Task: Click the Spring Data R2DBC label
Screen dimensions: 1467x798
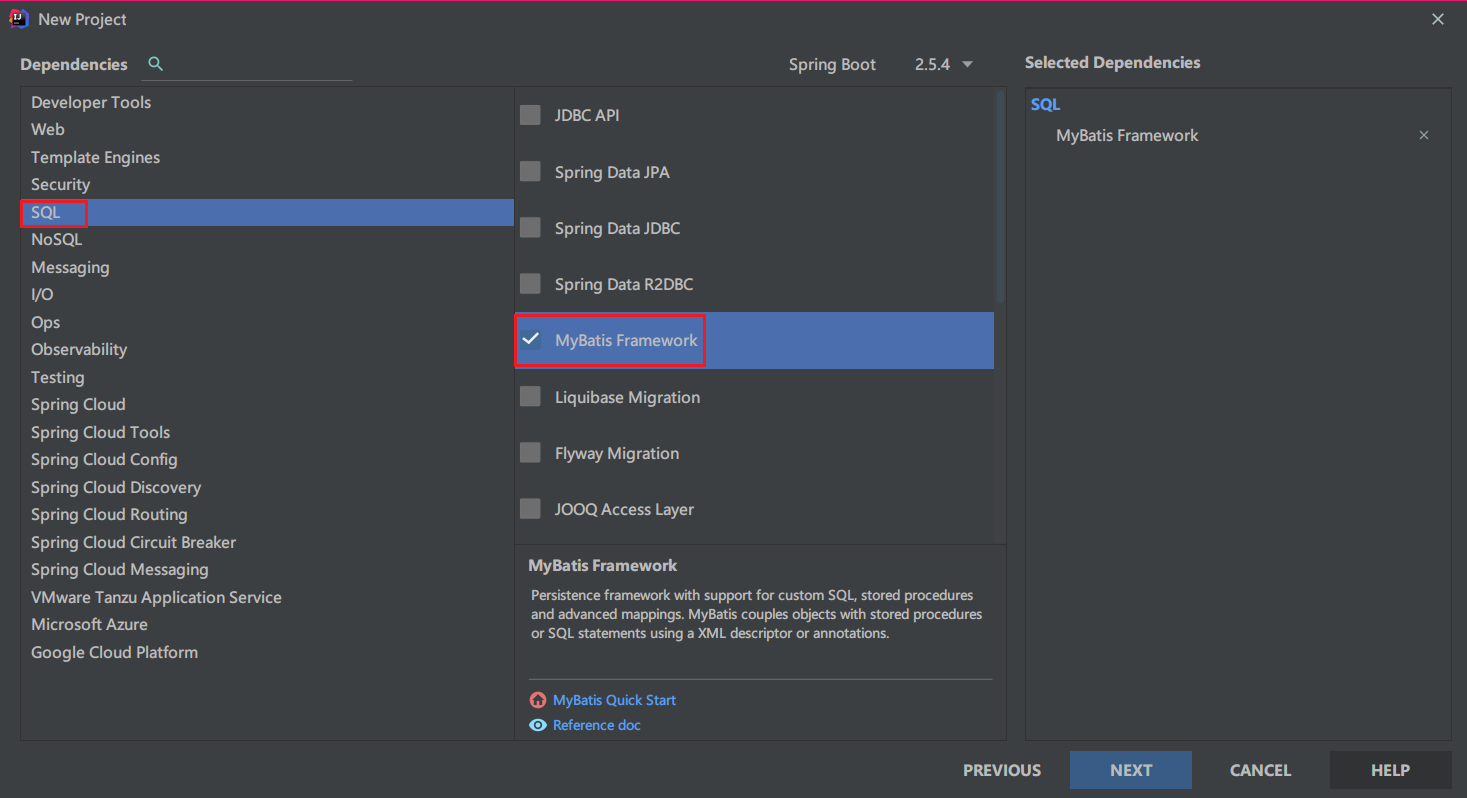Action: 624,284
